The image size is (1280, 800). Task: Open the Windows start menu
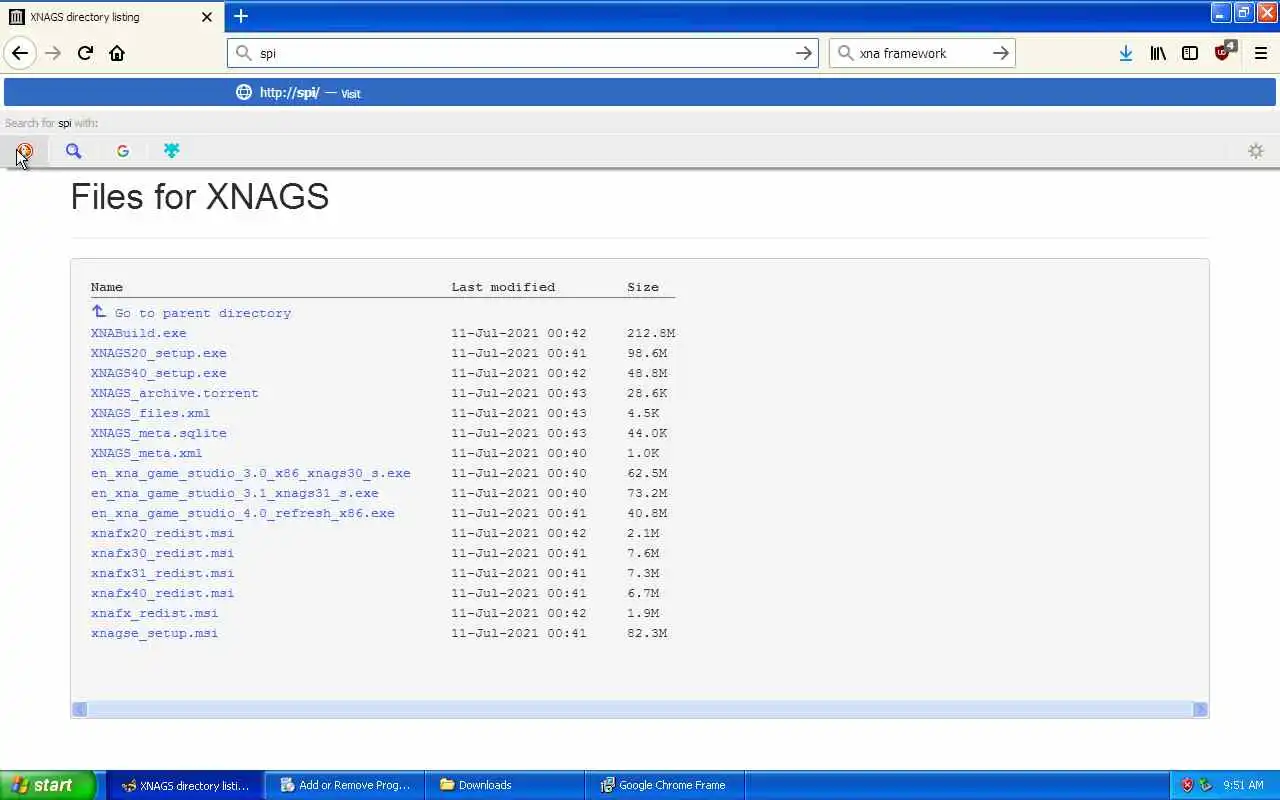coord(48,785)
